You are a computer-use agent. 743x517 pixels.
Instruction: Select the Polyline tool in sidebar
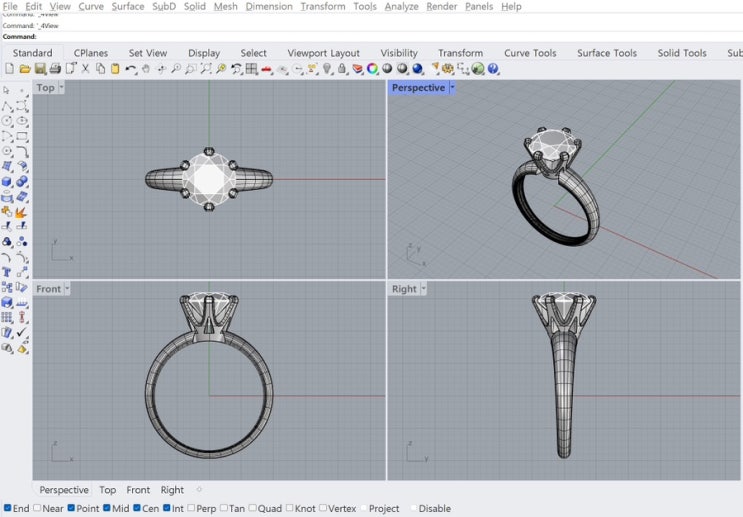7,106
